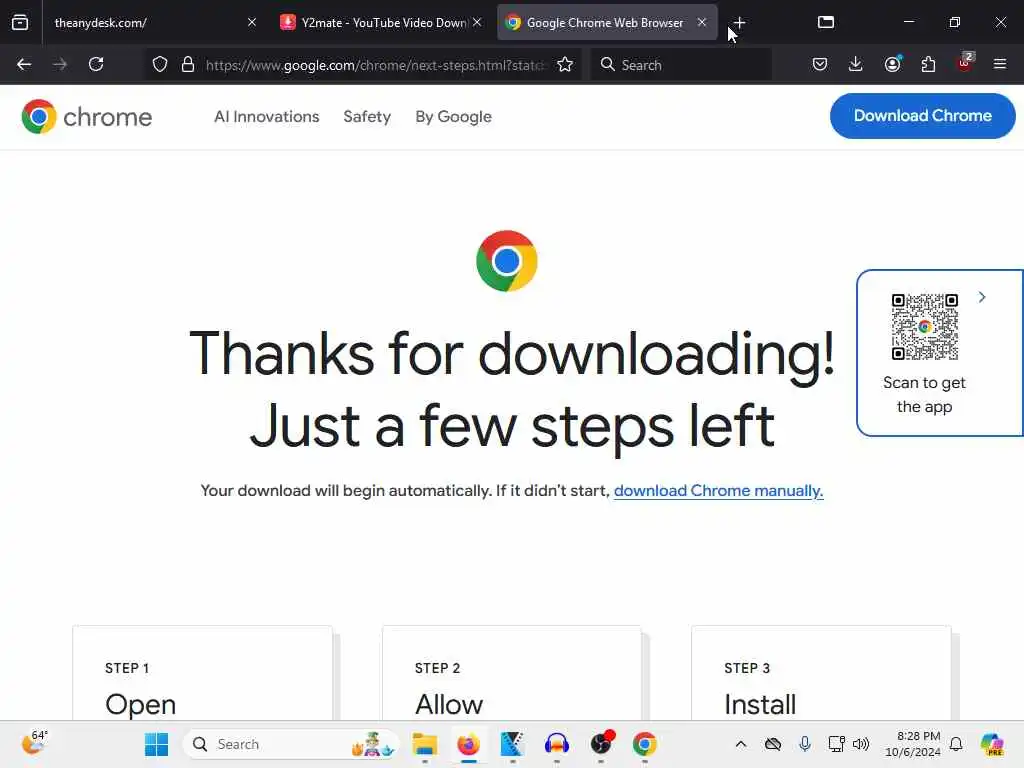Screen dimensions: 1024x768
Task: Open the notifications bell
Action: click(956, 744)
